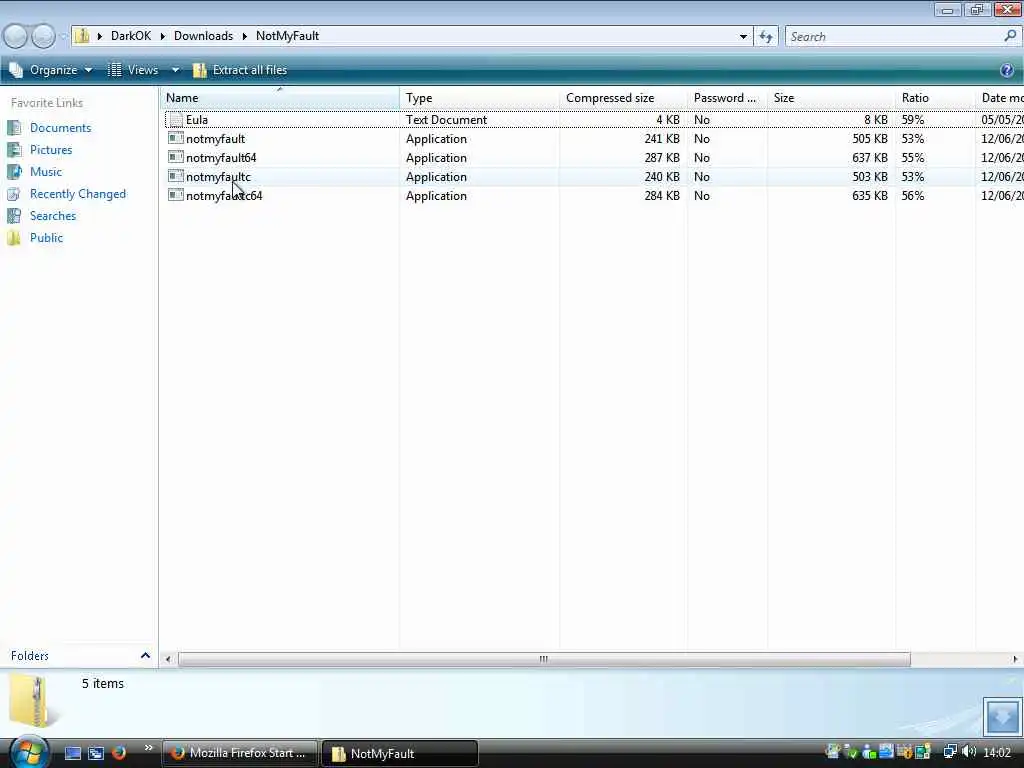This screenshot has height=768, width=1024.
Task: Open Recently Changed favorite link
Action: coord(78,194)
